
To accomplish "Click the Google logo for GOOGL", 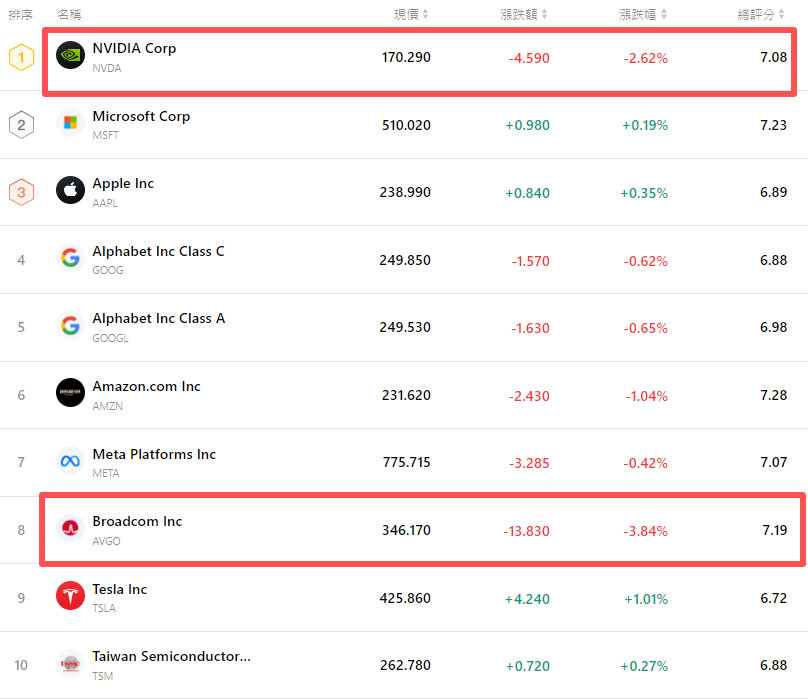I will 70,326.
